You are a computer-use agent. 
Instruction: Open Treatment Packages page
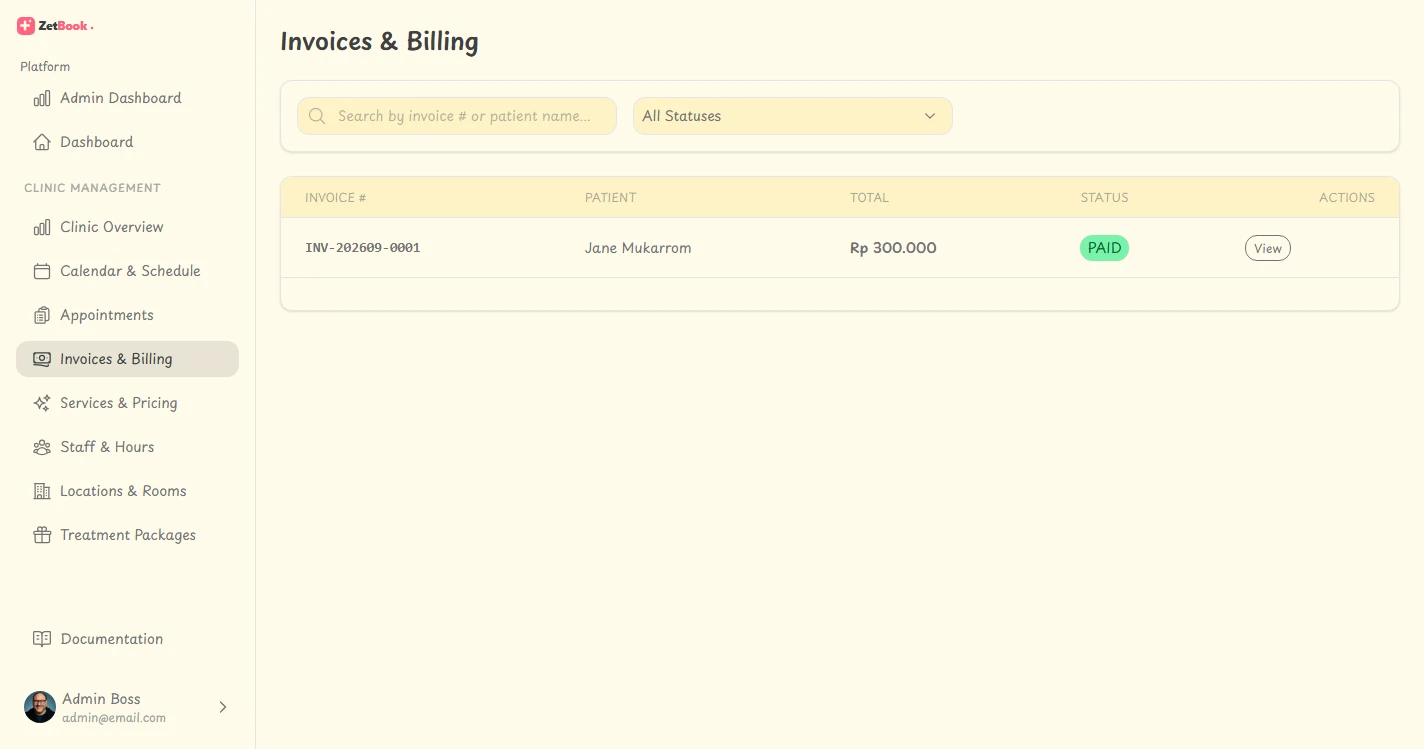(x=127, y=535)
